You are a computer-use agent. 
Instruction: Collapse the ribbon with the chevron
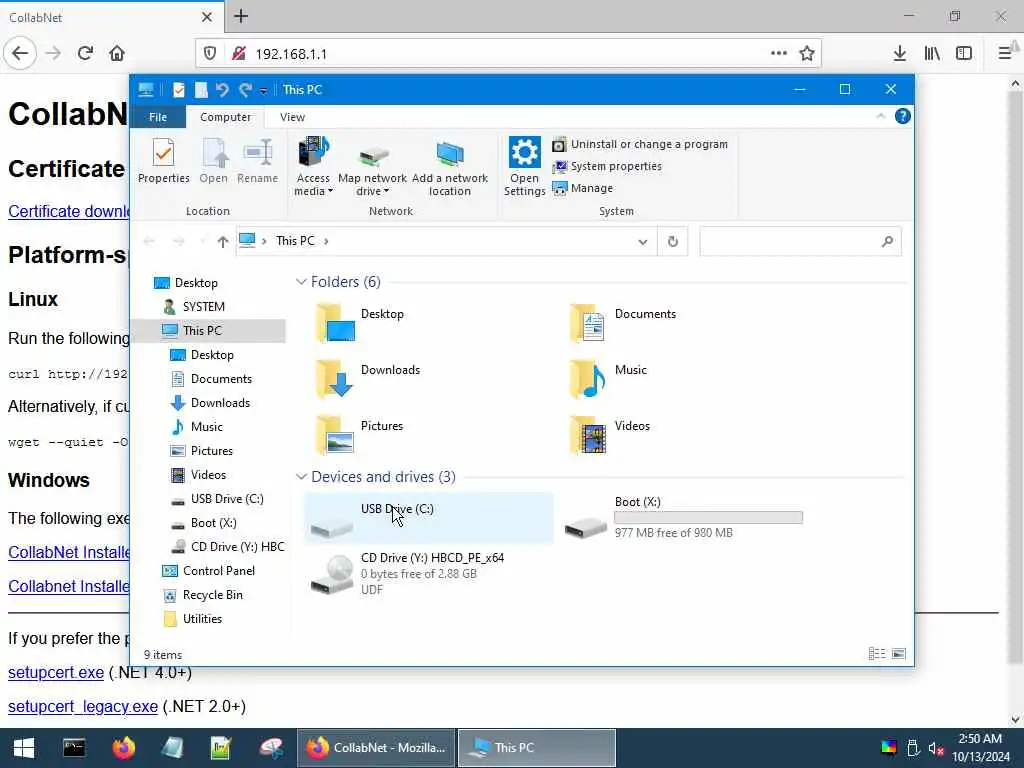(880, 116)
